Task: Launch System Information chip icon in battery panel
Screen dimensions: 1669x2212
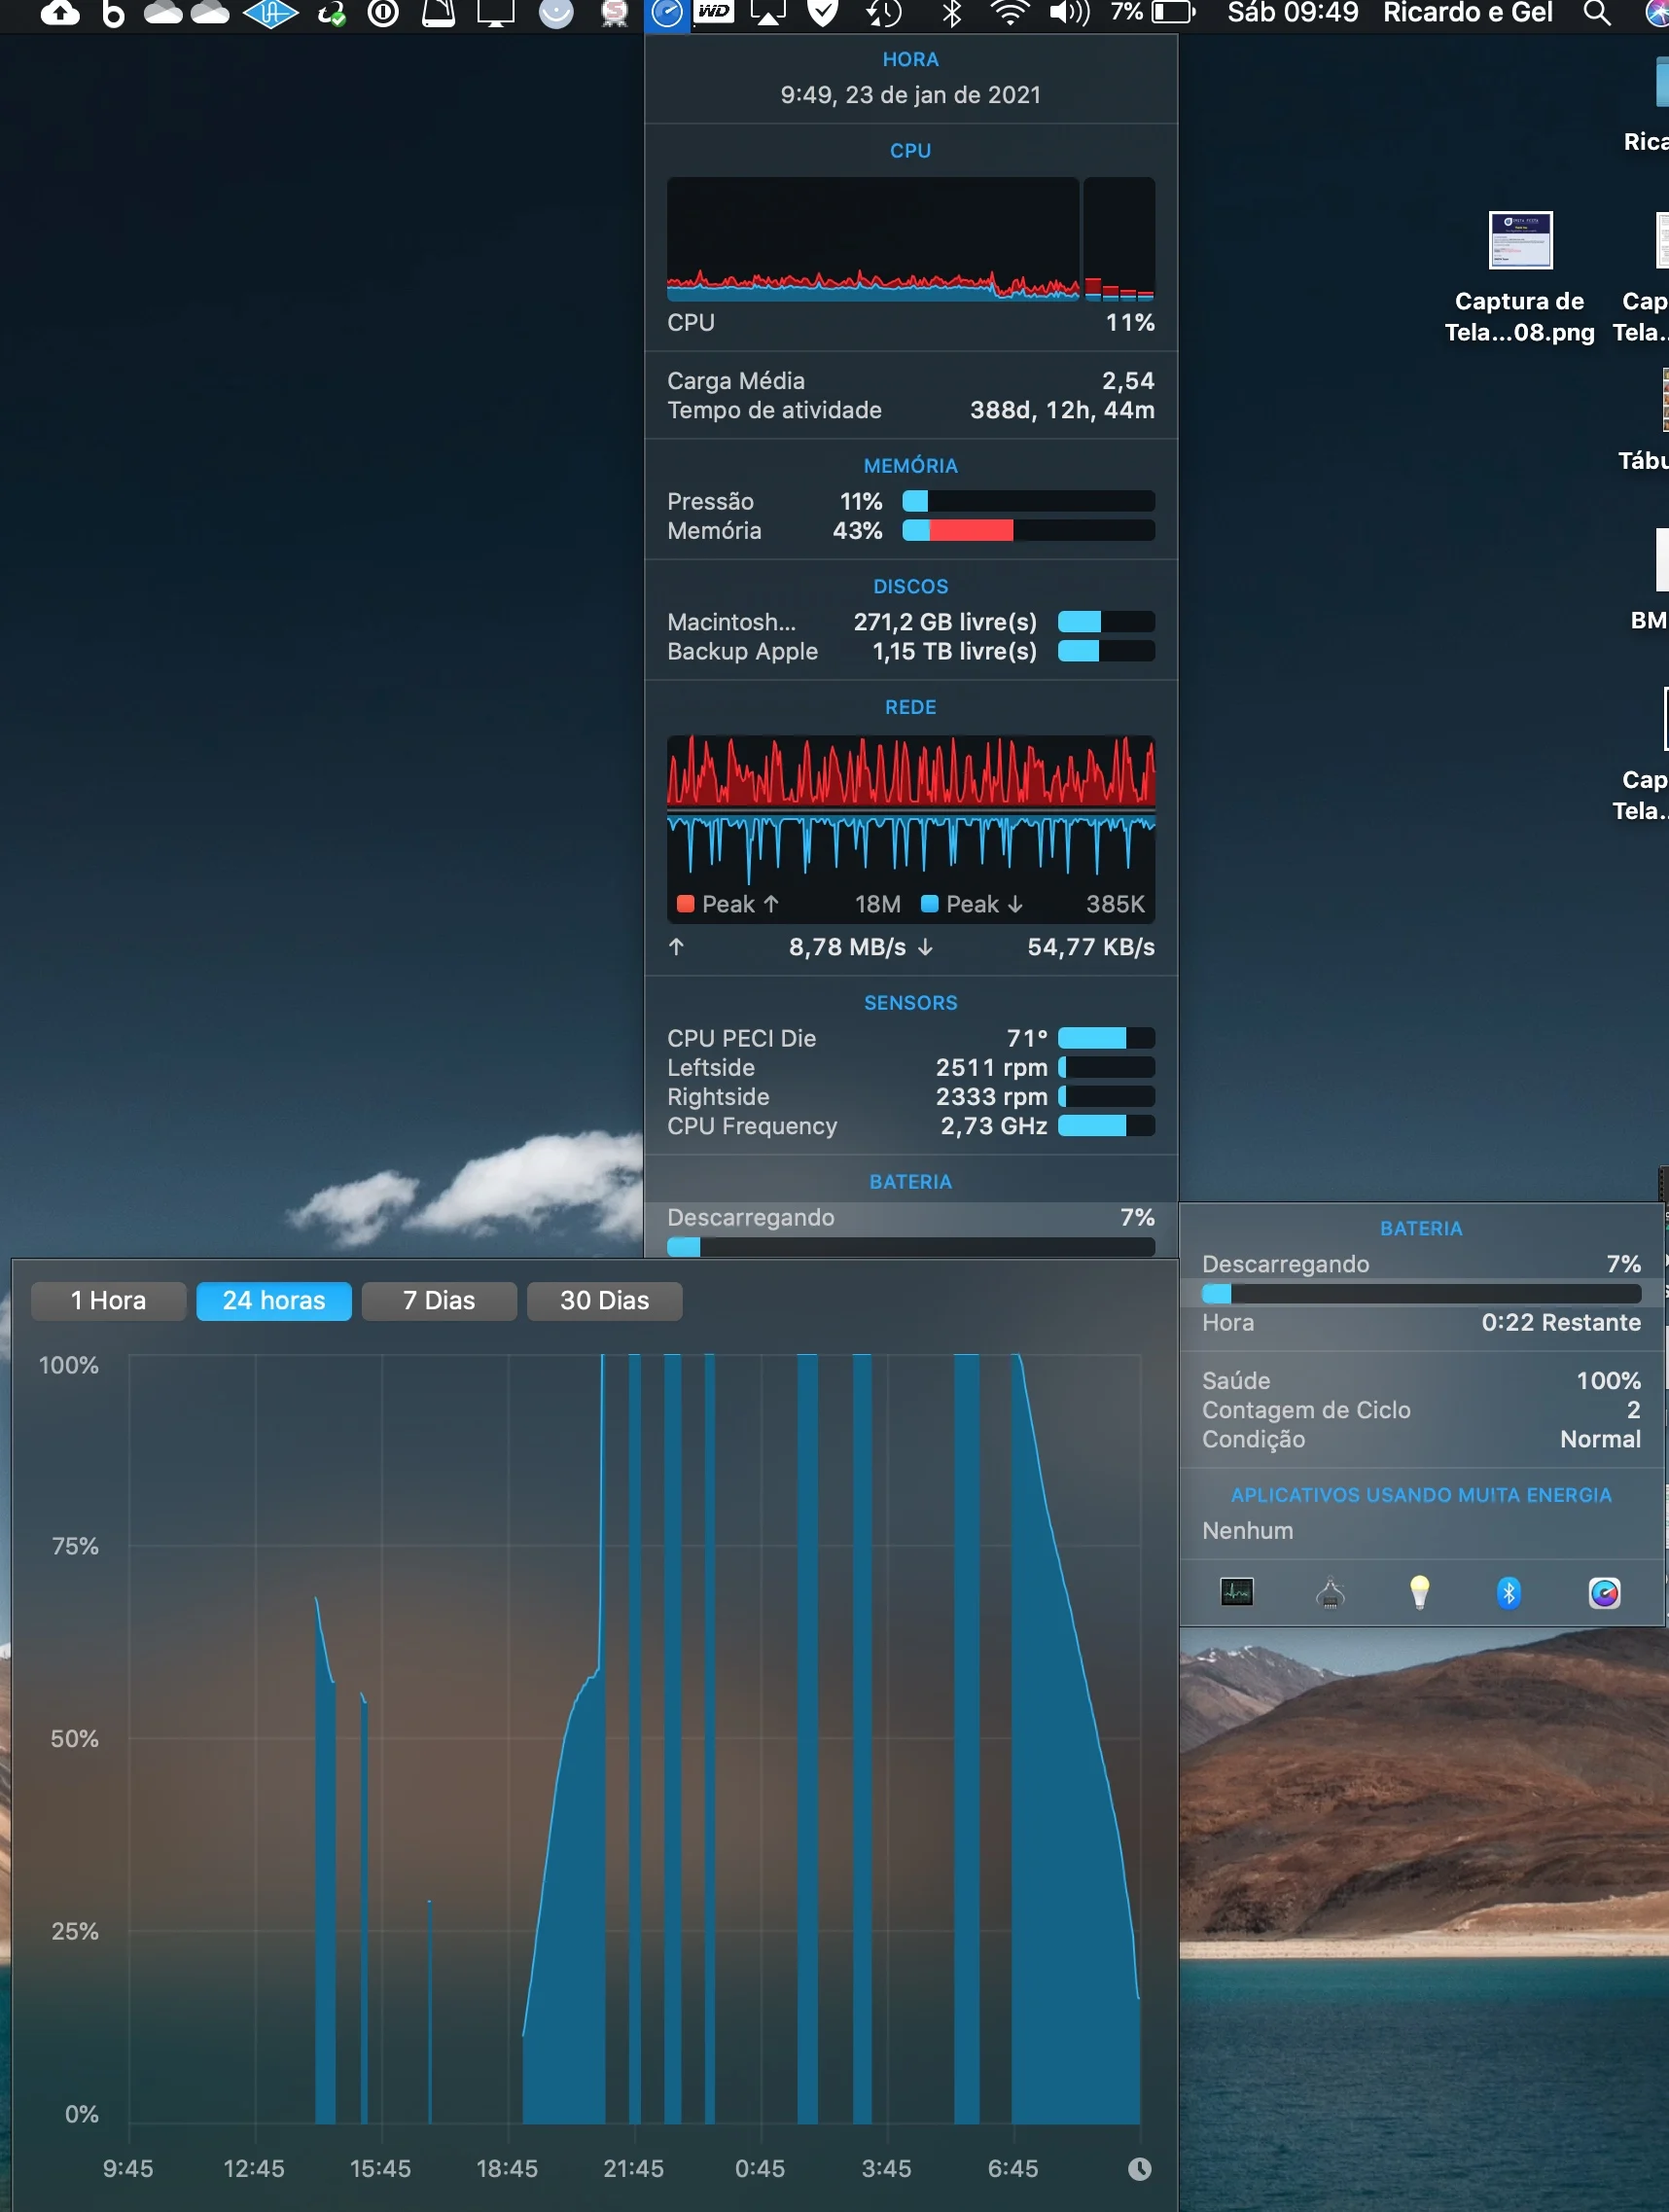Action: [1329, 1591]
